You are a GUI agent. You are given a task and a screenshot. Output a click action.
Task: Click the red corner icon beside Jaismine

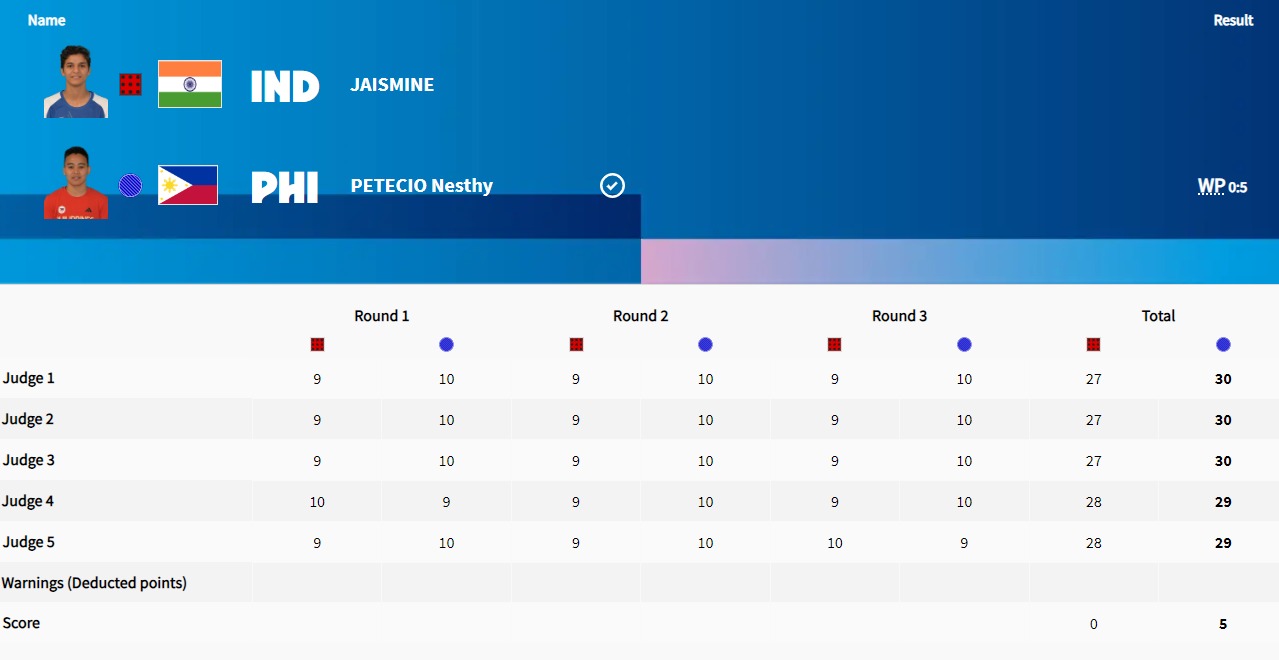point(130,85)
